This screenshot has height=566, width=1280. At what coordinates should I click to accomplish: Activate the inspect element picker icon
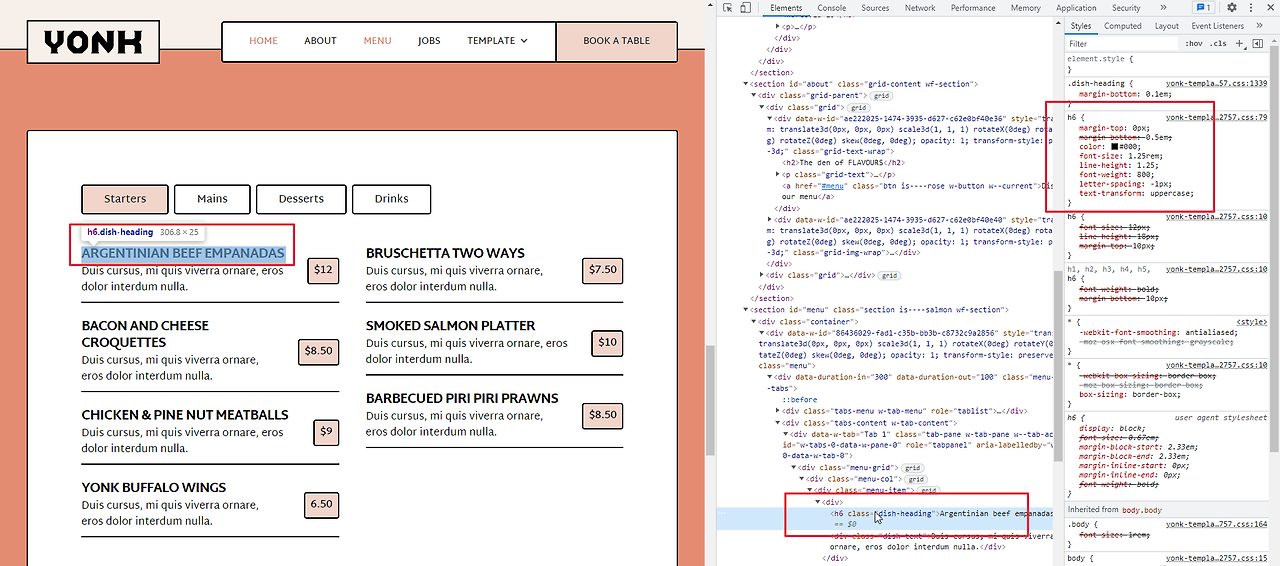(x=728, y=8)
